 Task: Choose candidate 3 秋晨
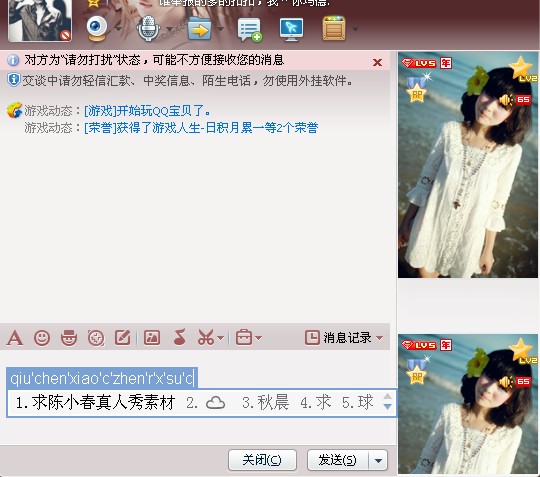(266, 402)
